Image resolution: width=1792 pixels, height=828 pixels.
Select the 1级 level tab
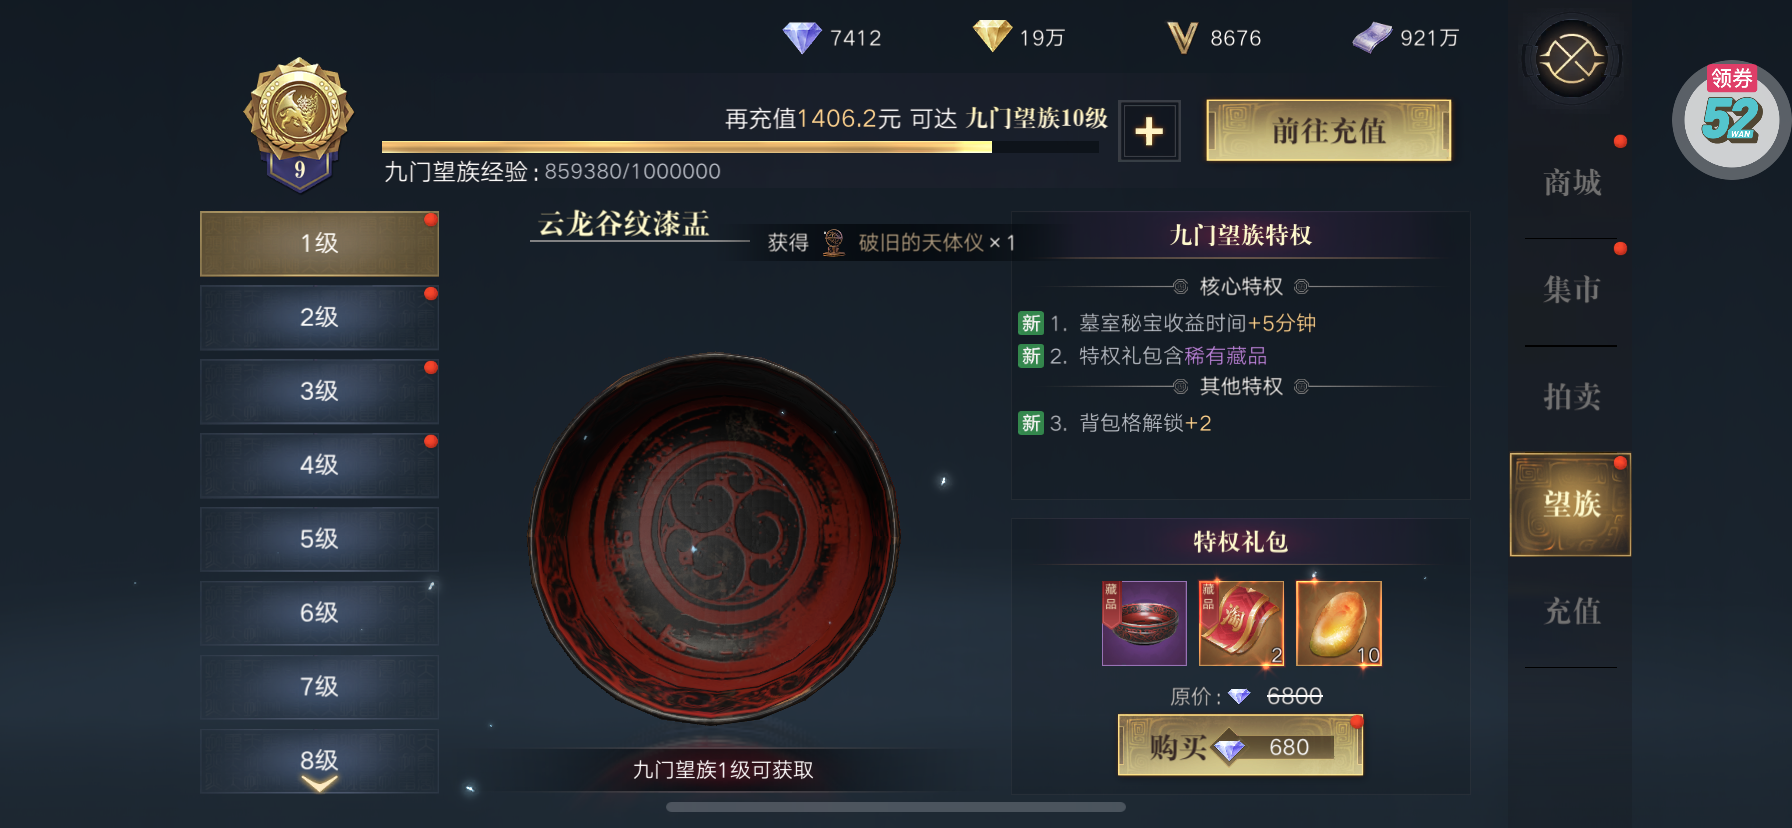tap(319, 243)
